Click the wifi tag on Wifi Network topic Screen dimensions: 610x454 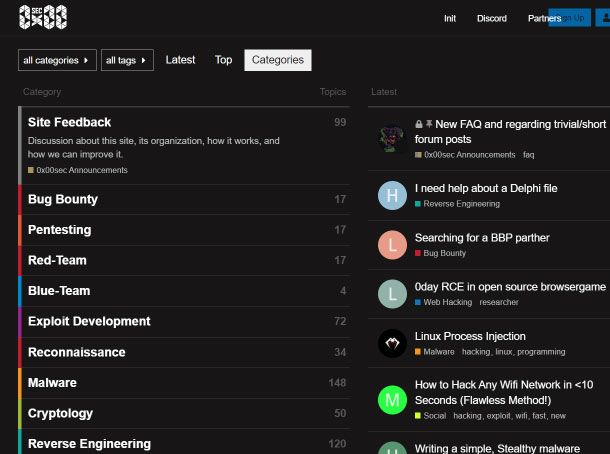(x=521, y=416)
